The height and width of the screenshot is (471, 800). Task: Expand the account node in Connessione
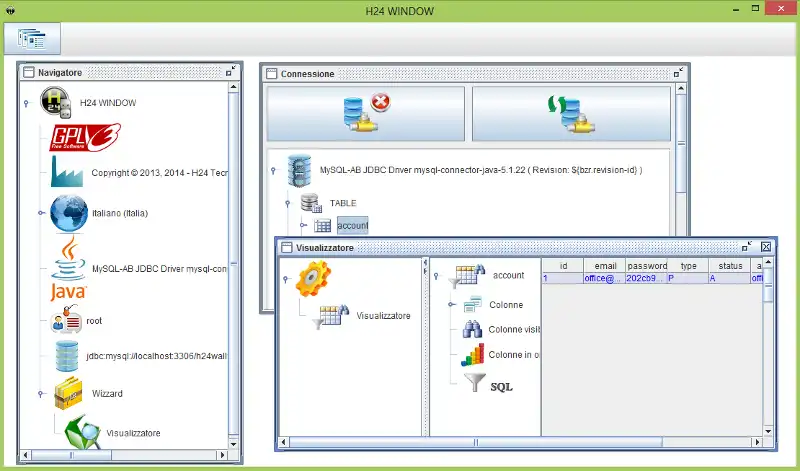[x=303, y=225]
